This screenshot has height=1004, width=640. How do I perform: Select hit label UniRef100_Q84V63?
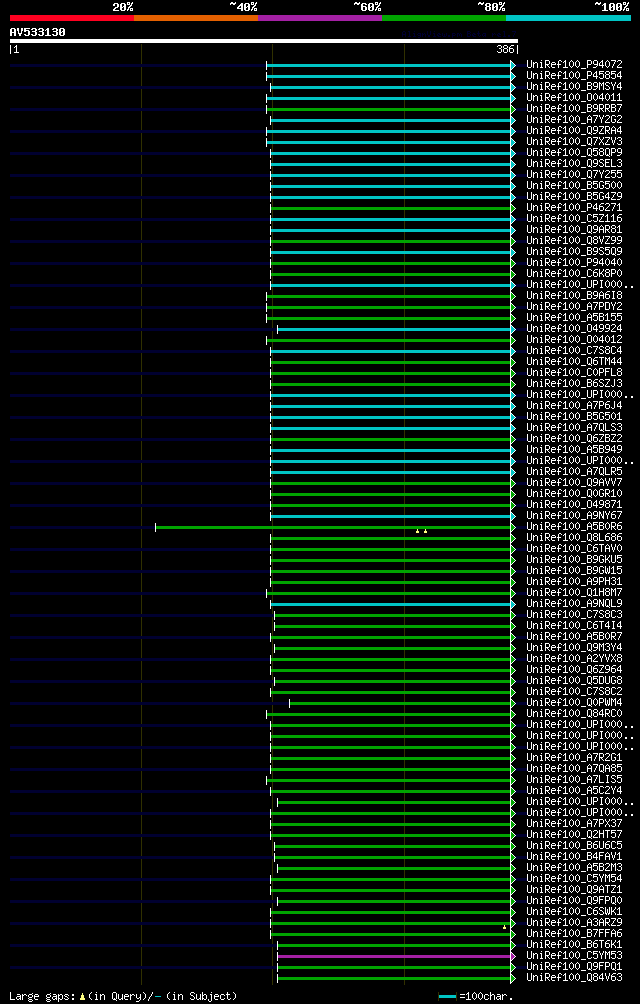click(x=574, y=978)
